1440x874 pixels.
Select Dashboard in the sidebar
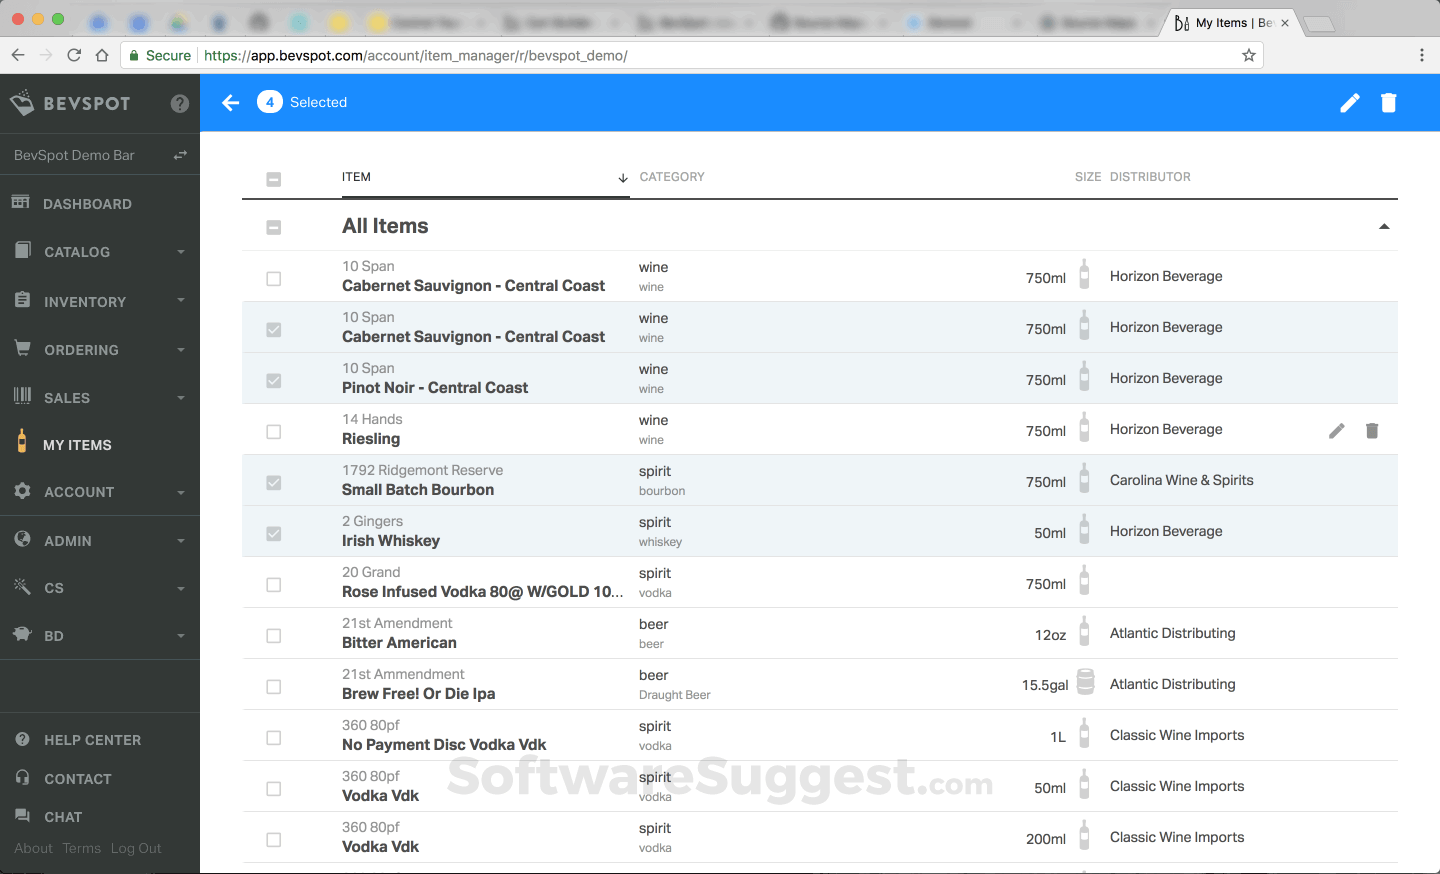tap(88, 204)
